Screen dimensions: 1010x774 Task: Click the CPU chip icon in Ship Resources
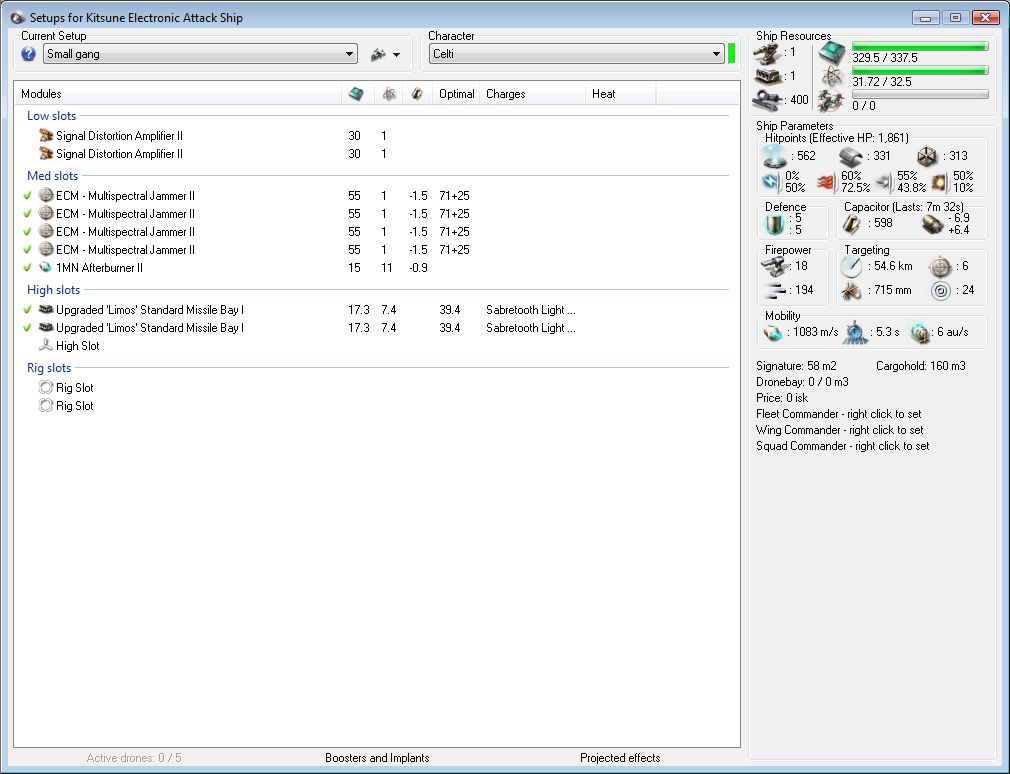tap(832, 53)
